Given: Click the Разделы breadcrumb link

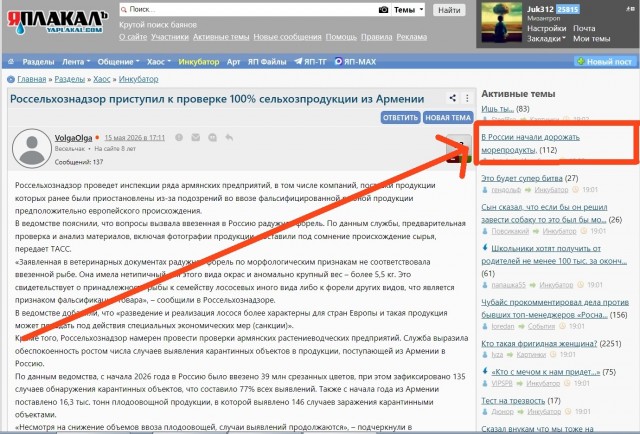Looking at the screenshot, I should 70,79.
